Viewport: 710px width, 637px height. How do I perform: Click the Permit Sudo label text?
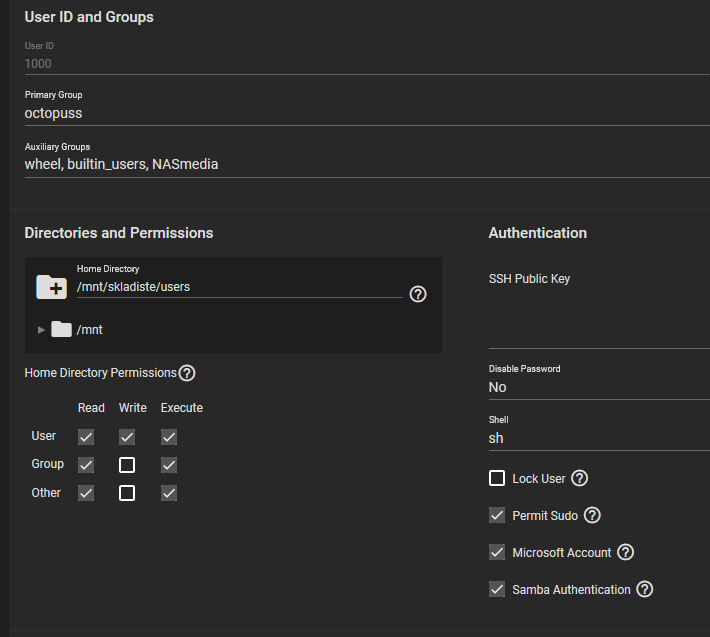545,516
